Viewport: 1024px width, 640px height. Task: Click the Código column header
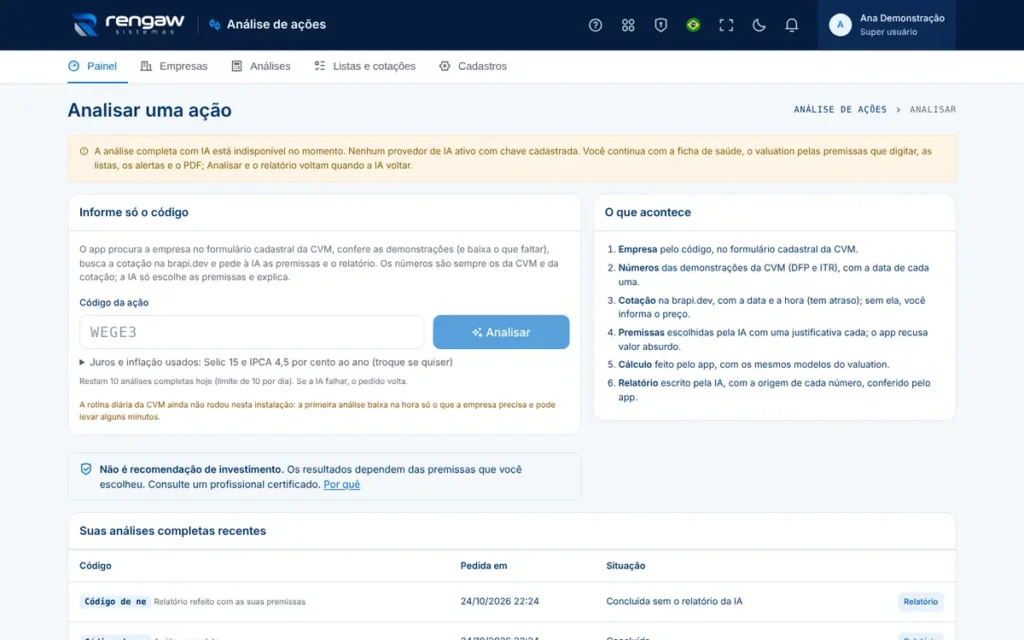coord(95,566)
